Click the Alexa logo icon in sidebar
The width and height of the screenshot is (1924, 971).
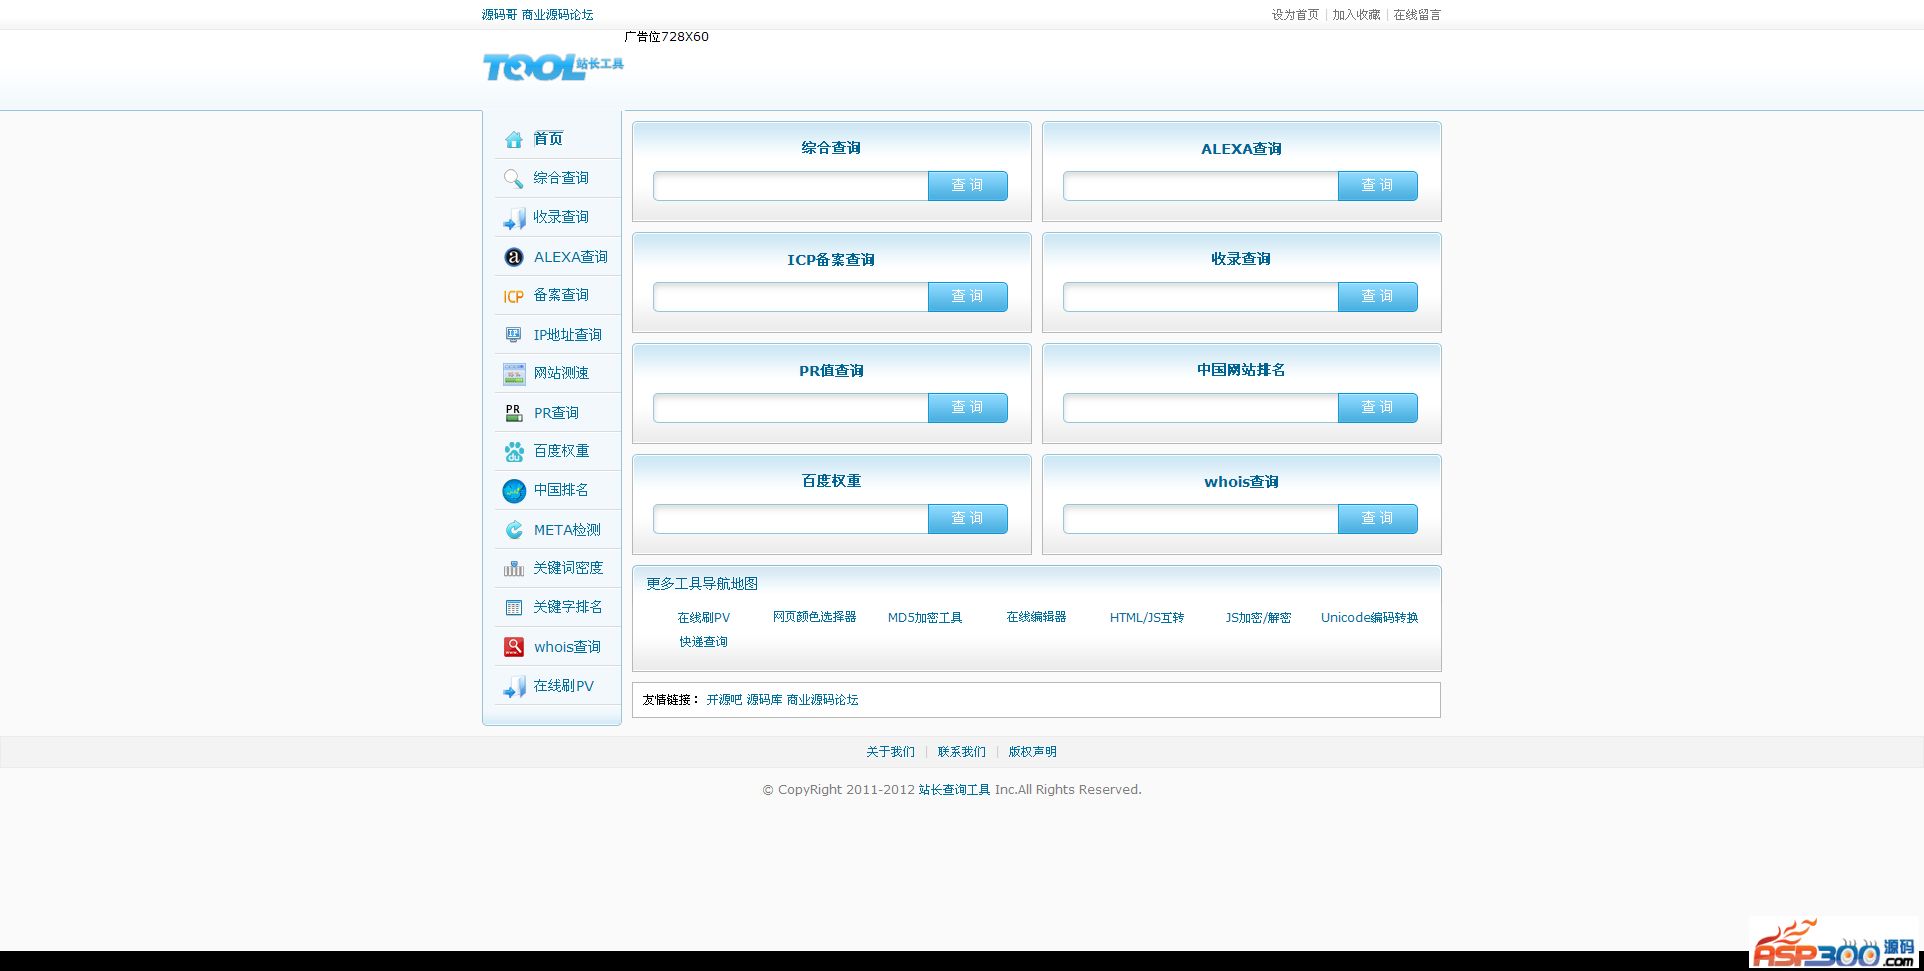514,257
